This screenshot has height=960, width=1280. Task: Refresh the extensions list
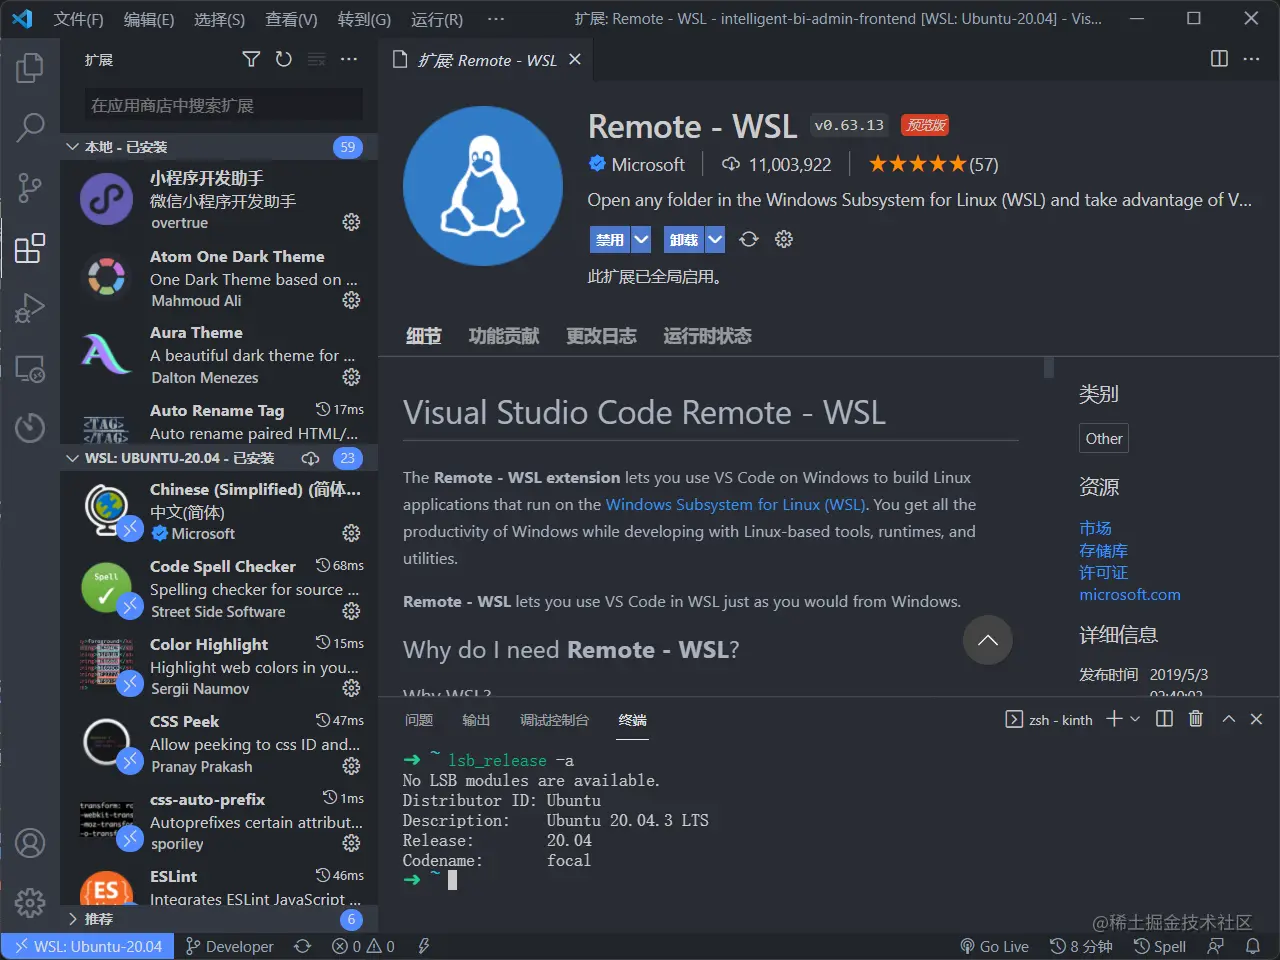(x=284, y=60)
